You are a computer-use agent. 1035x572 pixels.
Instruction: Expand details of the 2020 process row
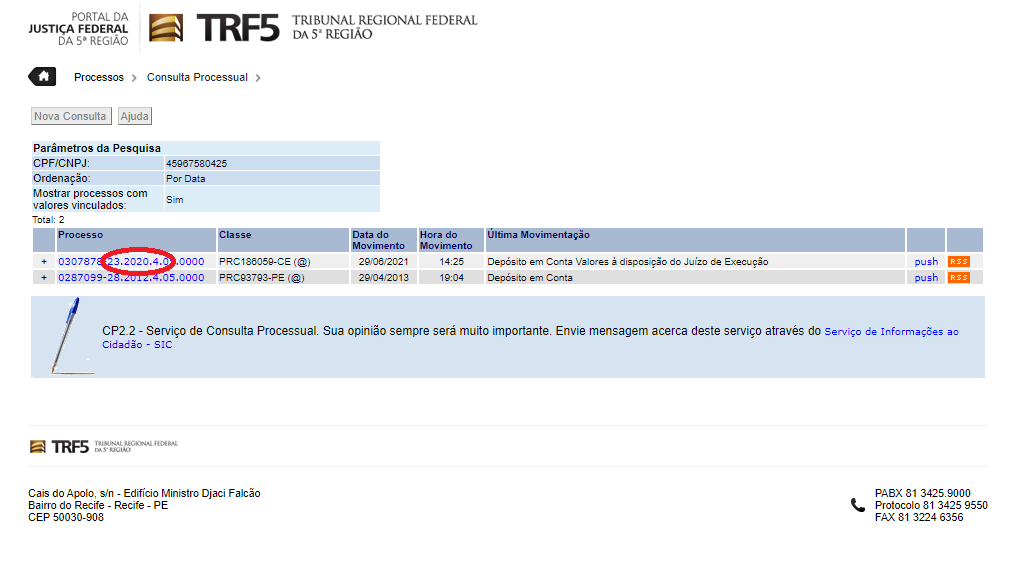point(44,262)
